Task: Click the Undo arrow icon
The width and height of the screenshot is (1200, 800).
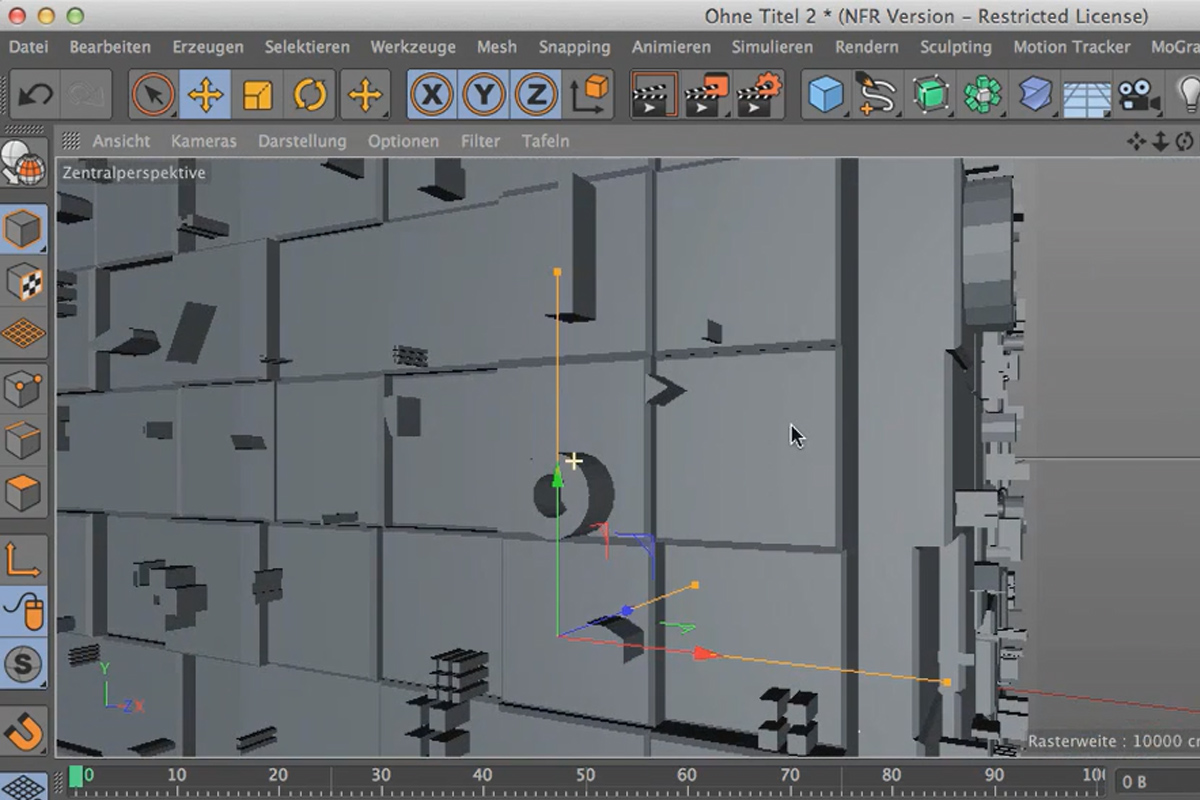Action: point(35,95)
